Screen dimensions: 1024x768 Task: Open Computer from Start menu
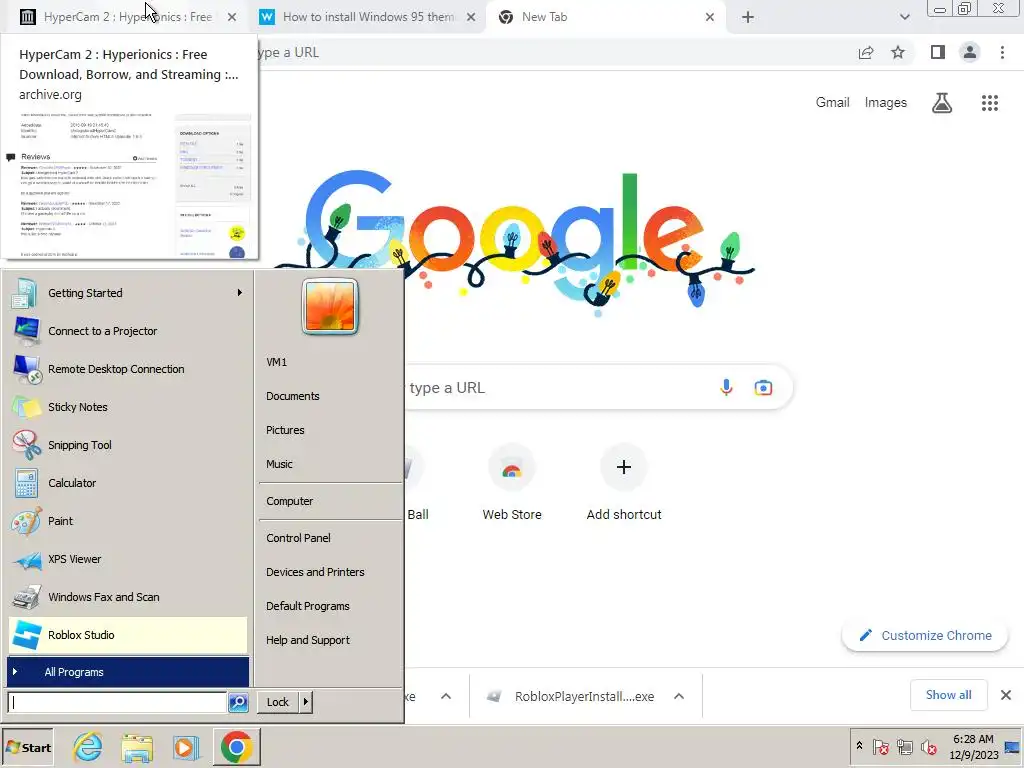330,501
